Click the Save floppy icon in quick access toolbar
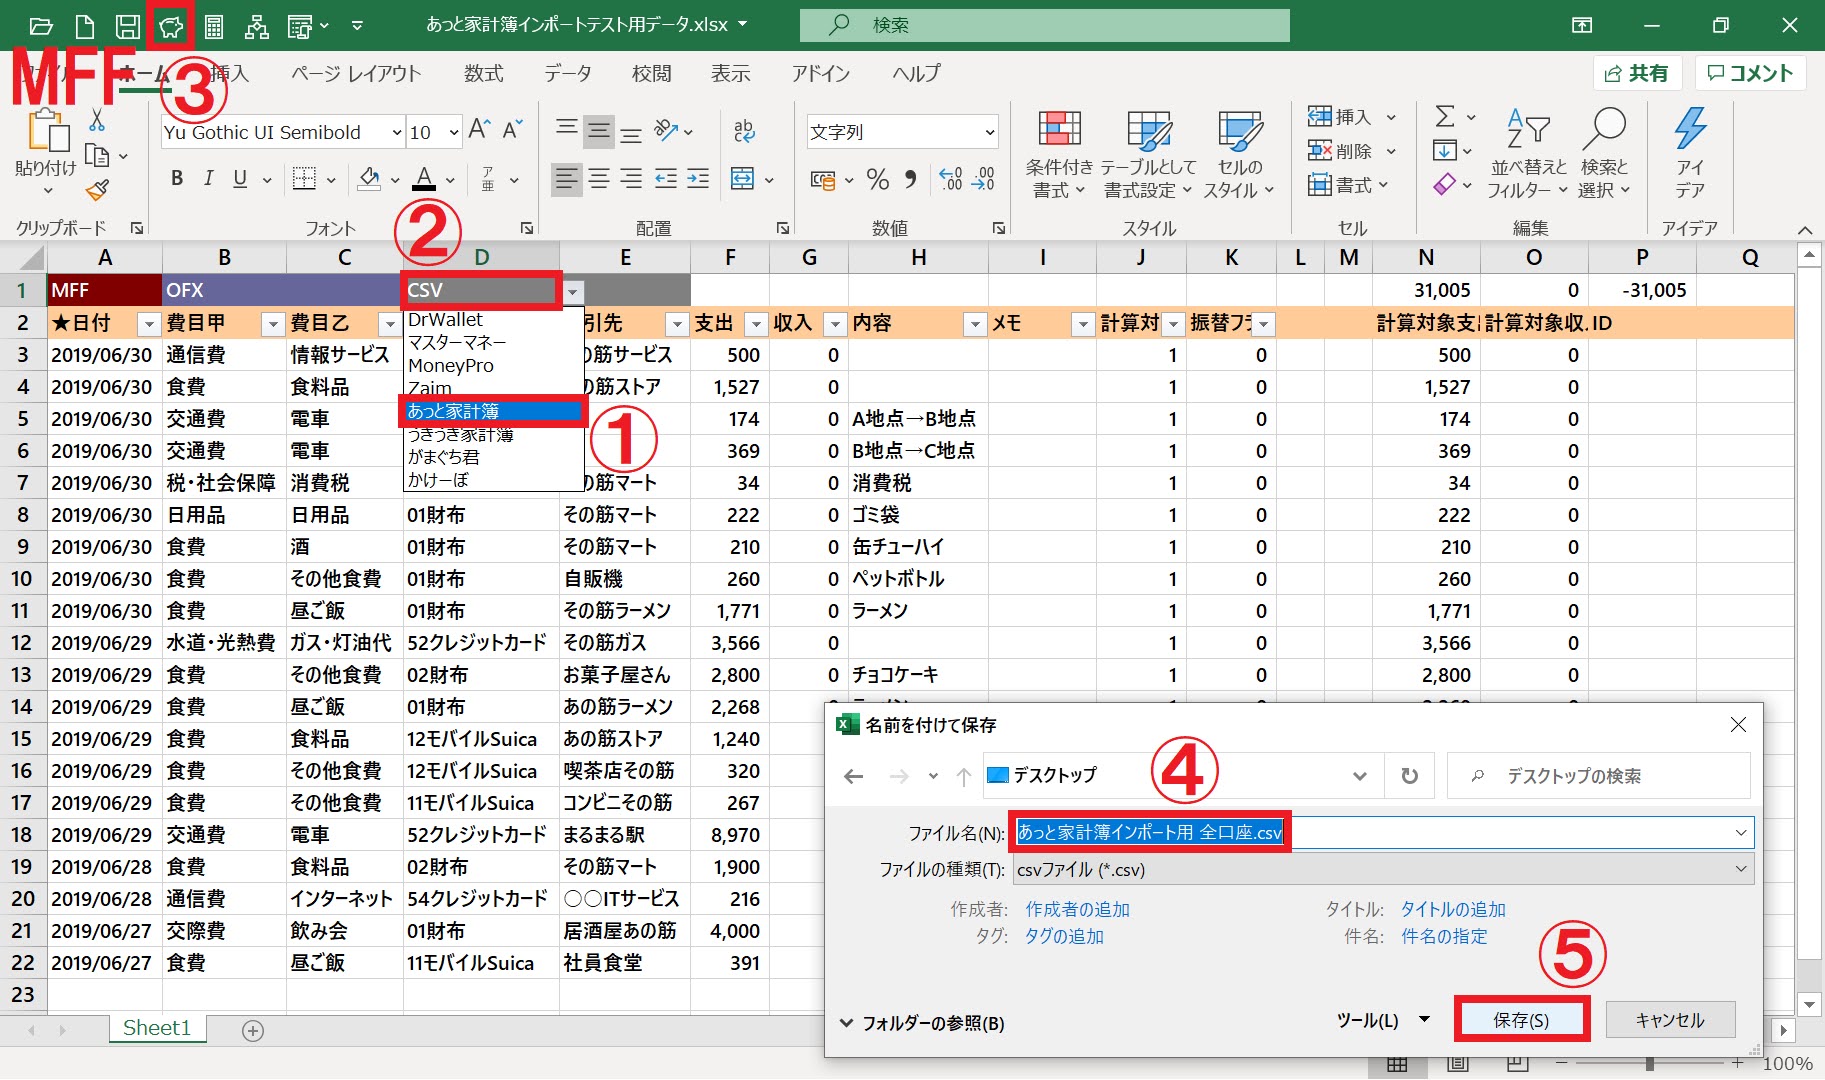 (127, 25)
